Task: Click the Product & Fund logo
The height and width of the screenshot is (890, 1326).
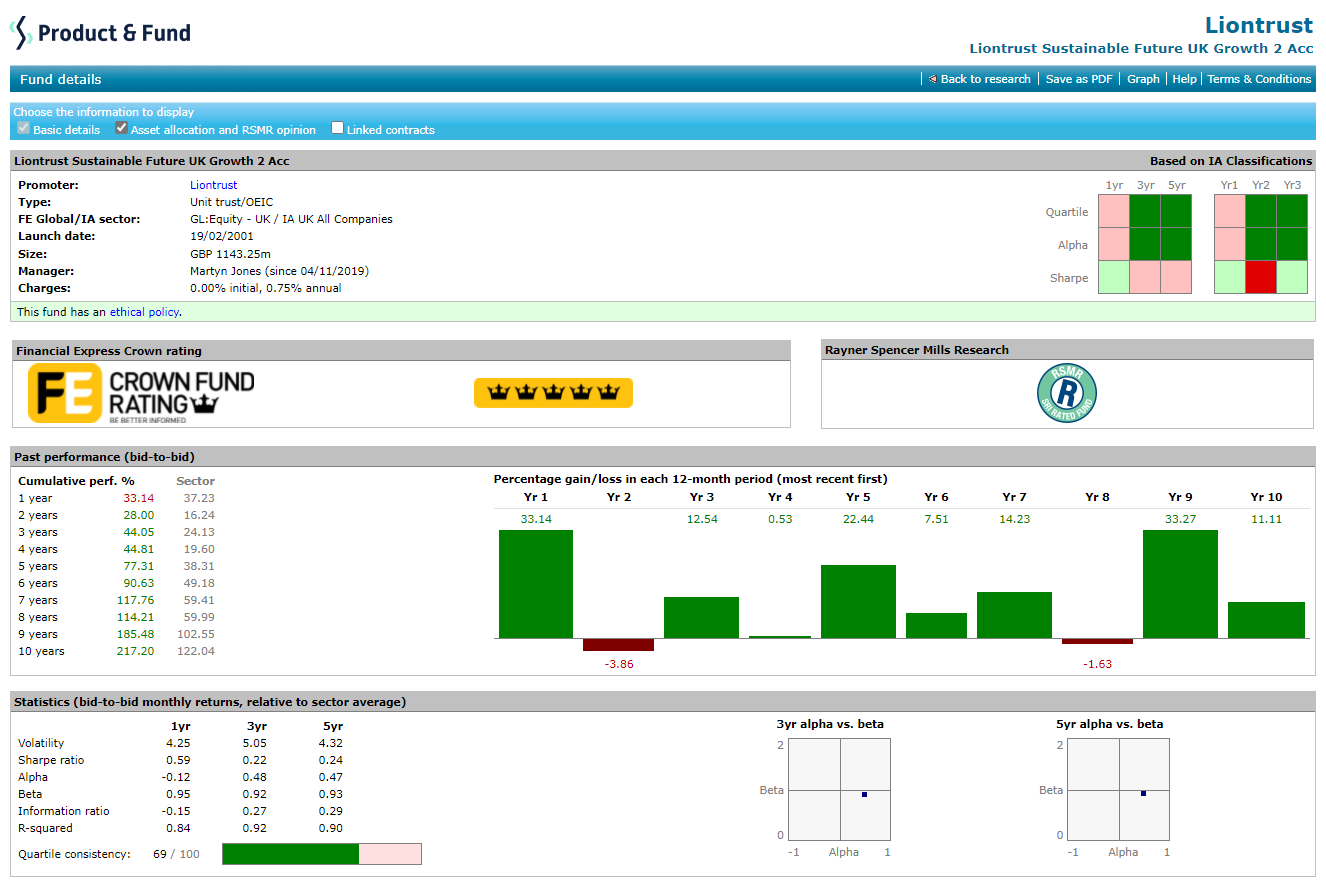Action: pos(100,33)
